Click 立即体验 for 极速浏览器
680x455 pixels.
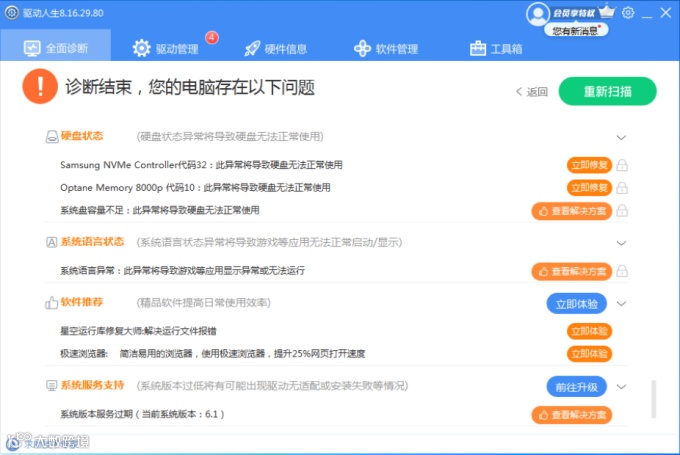(x=589, y=354)
